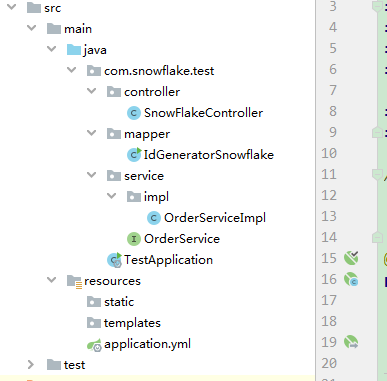This screenshot has width=387, height=381.
Task: Select the resources folder label
Action: [x=112, y=281]
